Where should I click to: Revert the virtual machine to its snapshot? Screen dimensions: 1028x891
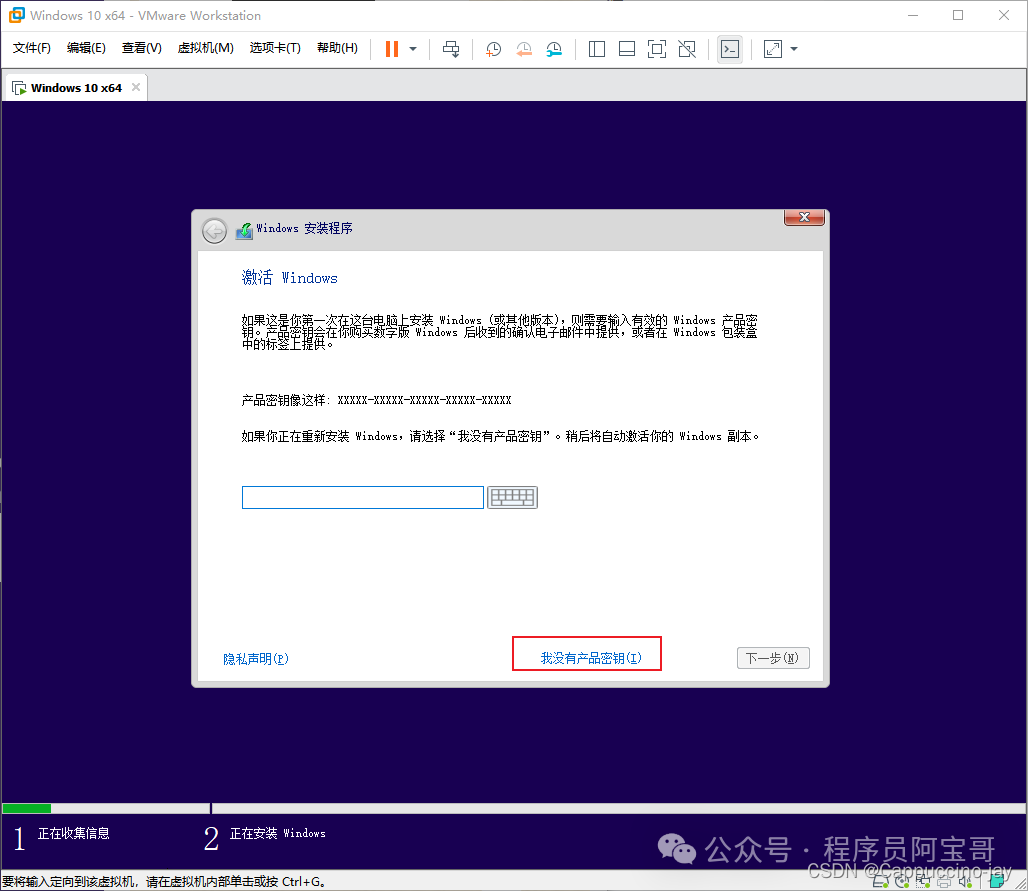(x=524, y=49)
